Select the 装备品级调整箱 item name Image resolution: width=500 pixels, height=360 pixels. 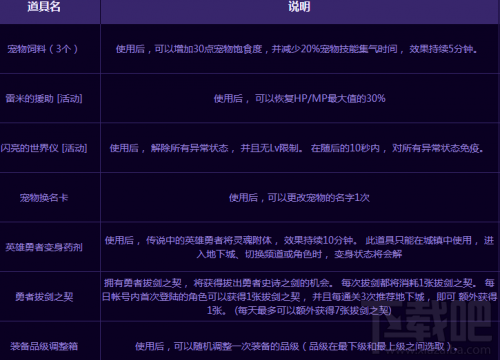pyautogui.click(x=44, y=346)
